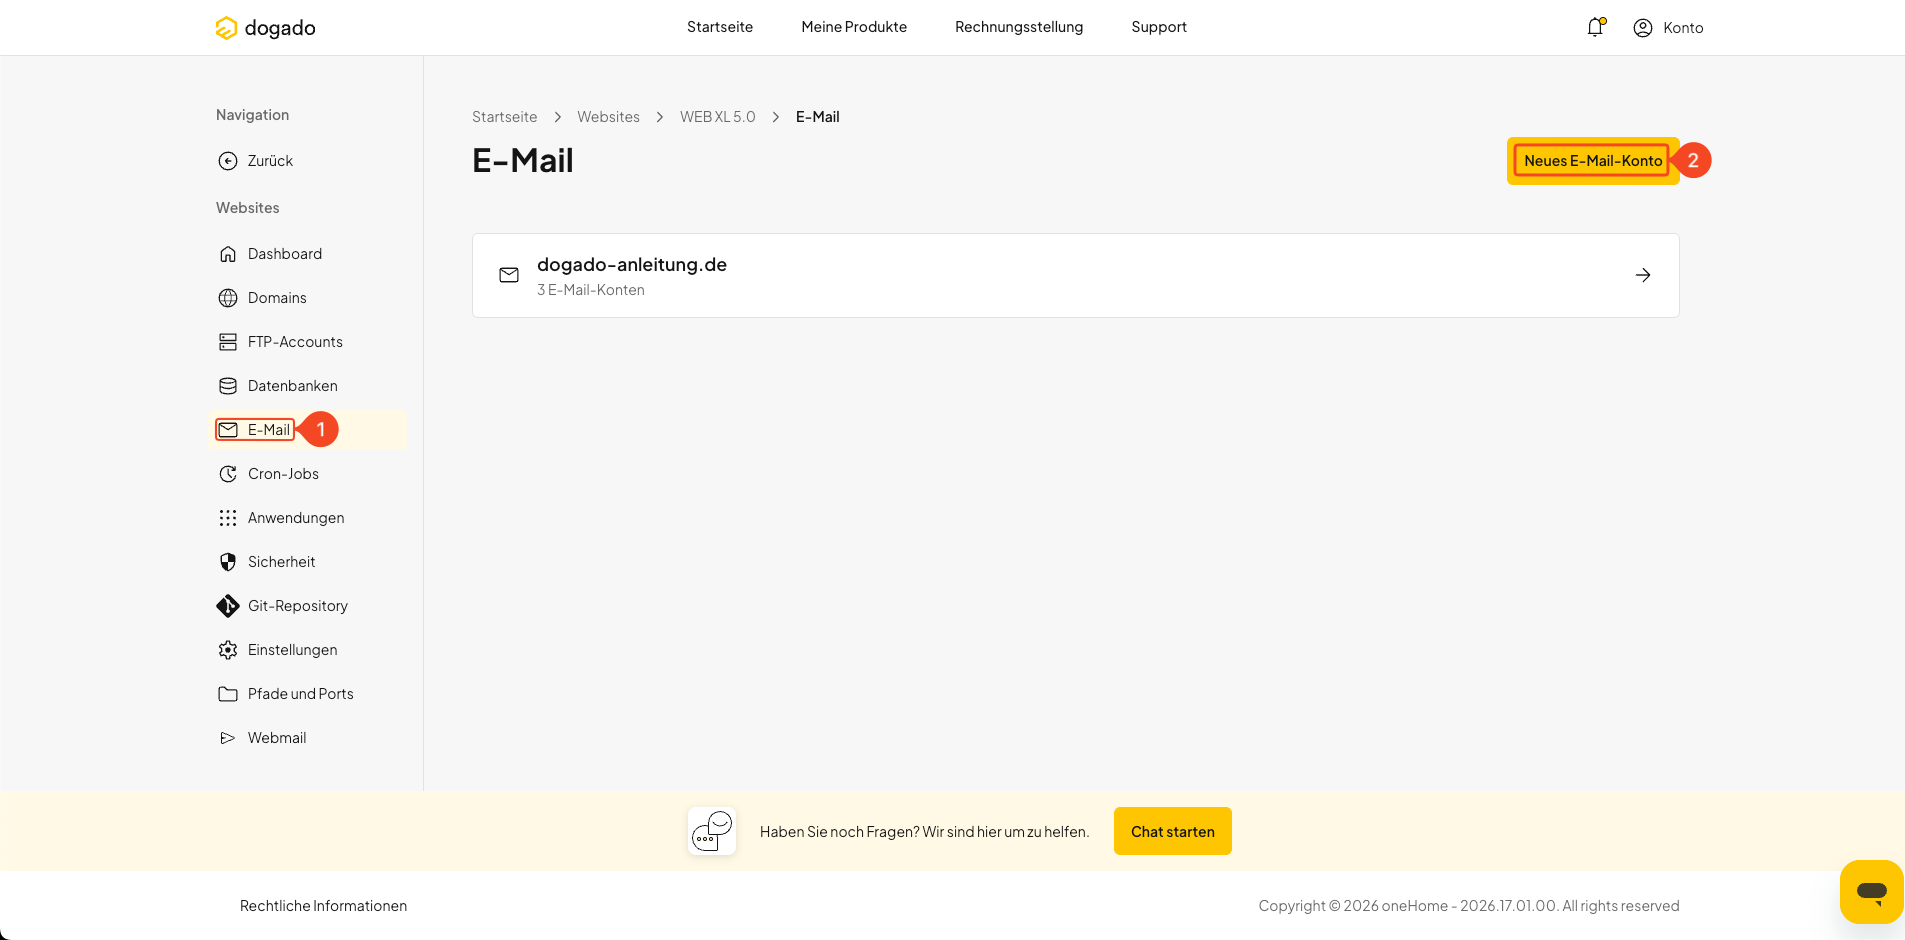
Task: Click the Cron-Jobs clock icon
Action: [228, 474]
